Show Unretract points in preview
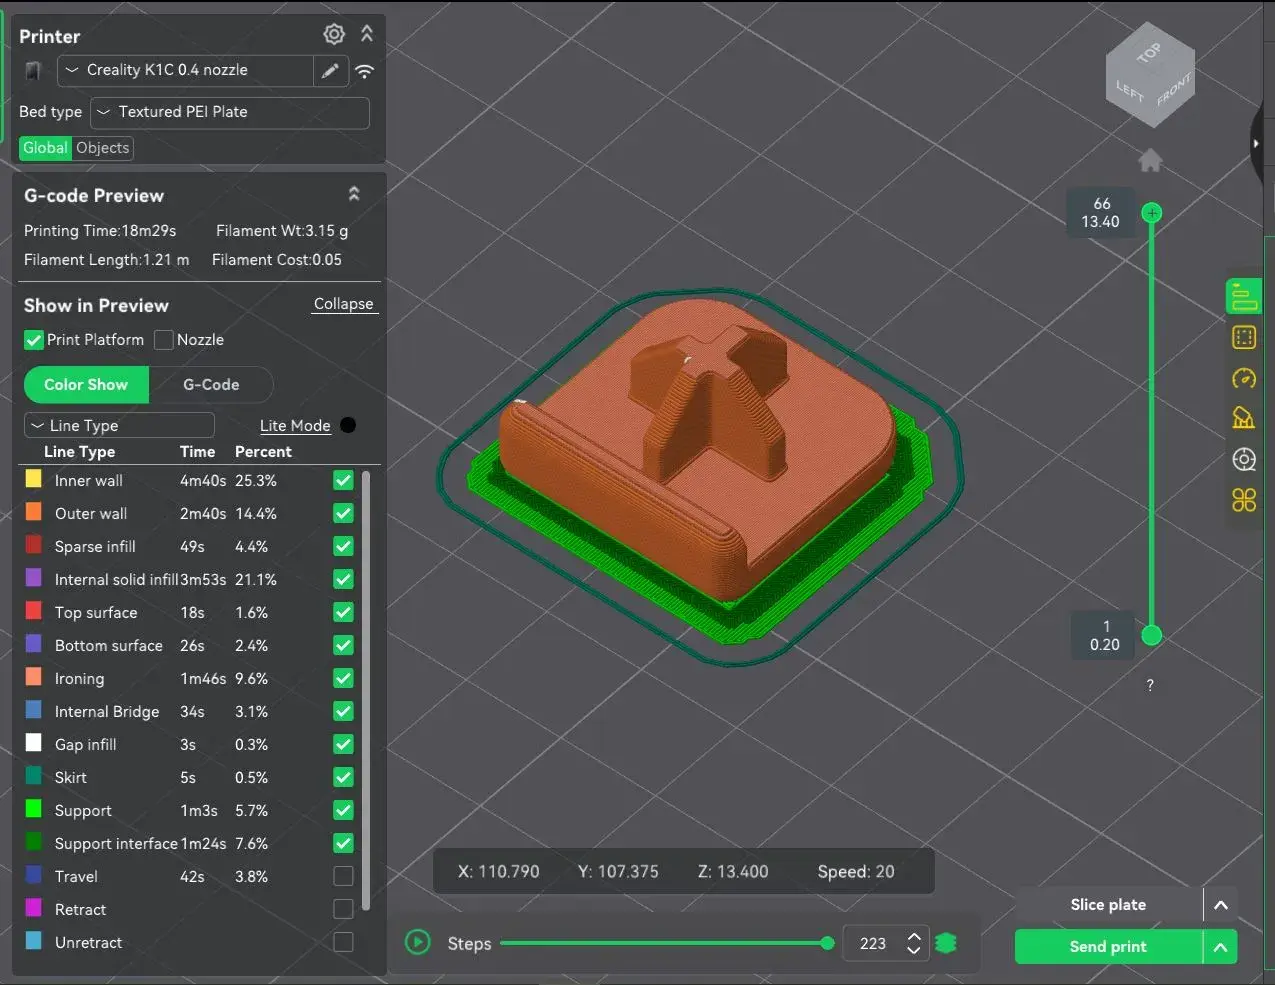The width and height of the screenshot is (1275, 985). pyautogui.click(x=343, y=942)
